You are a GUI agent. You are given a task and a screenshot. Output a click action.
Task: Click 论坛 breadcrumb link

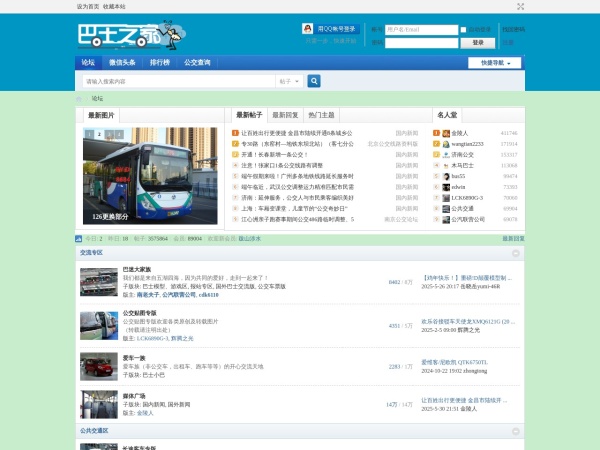[97, 99]
